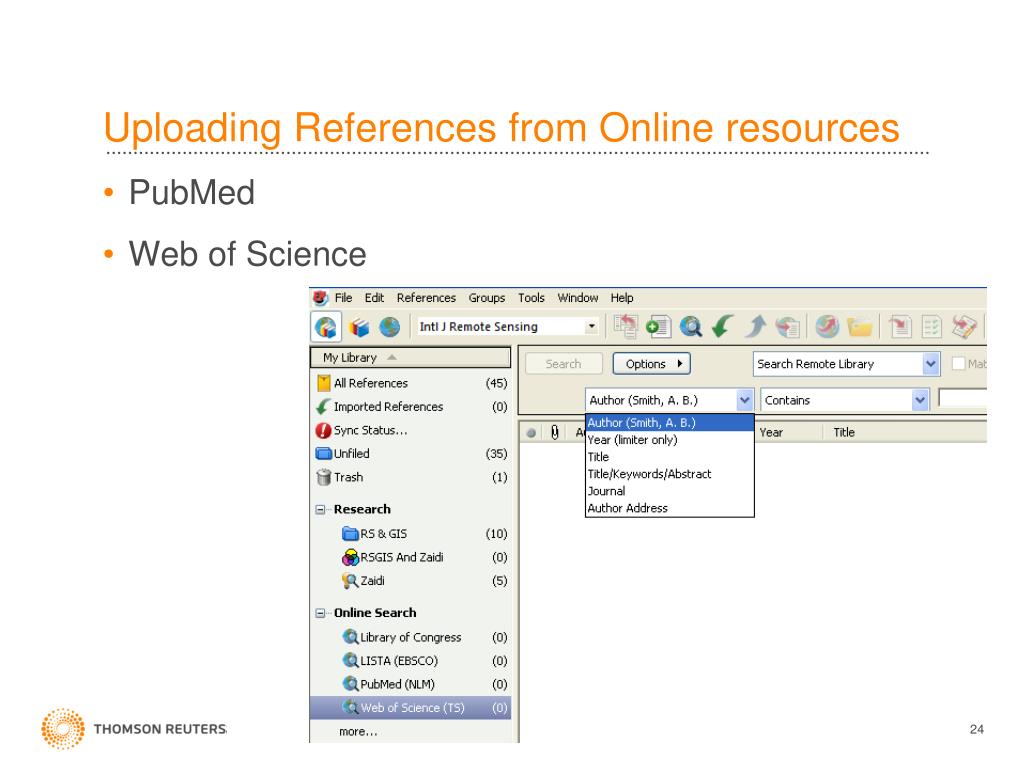Click the RSGIS And Zaidi combined group icon
This screenshot has width=1024, height=768.
[351, 557]
